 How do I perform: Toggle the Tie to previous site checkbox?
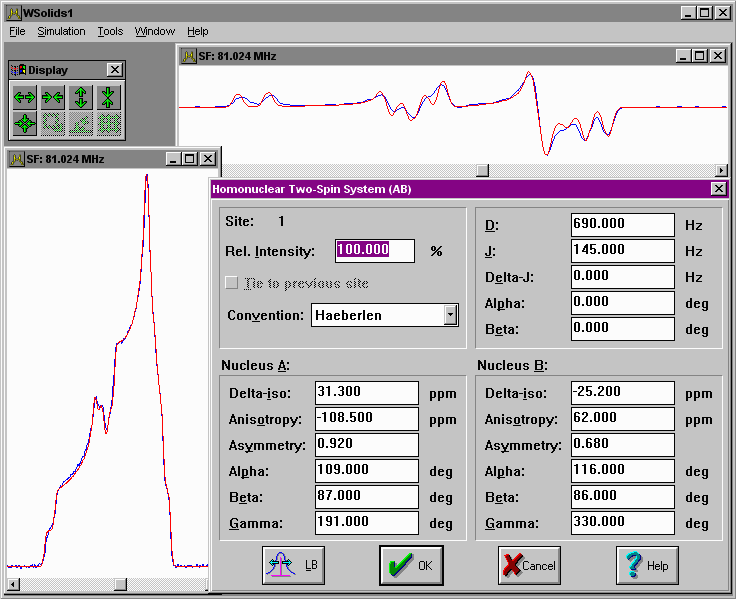coord(232,283)
